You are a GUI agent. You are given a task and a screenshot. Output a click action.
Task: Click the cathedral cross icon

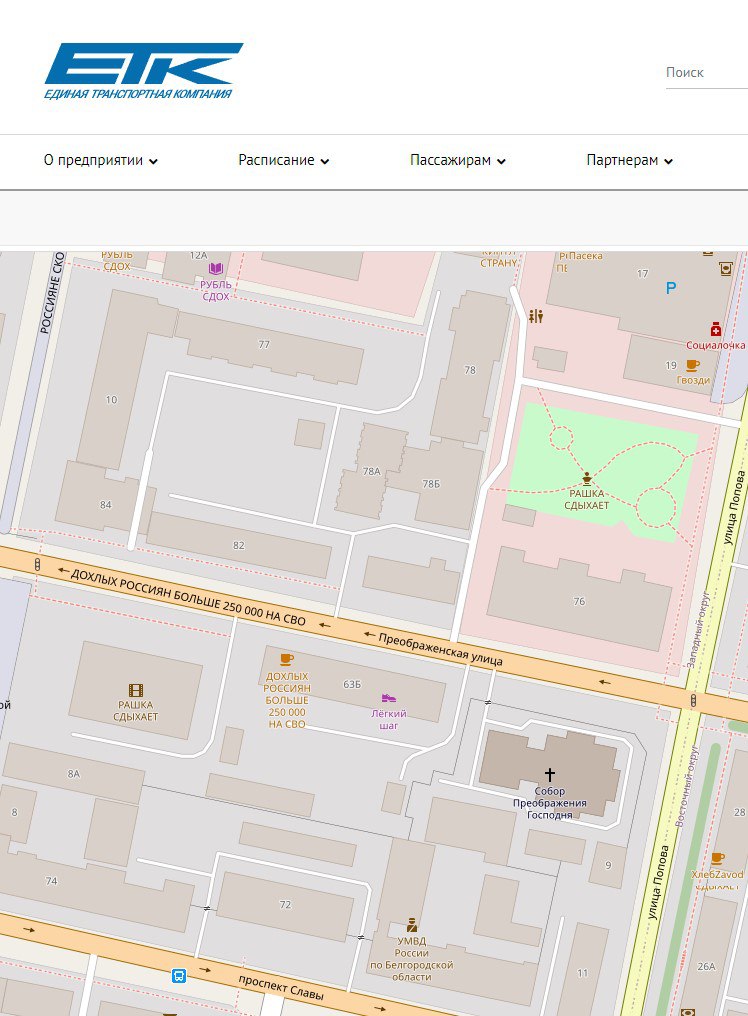(549, 774)
